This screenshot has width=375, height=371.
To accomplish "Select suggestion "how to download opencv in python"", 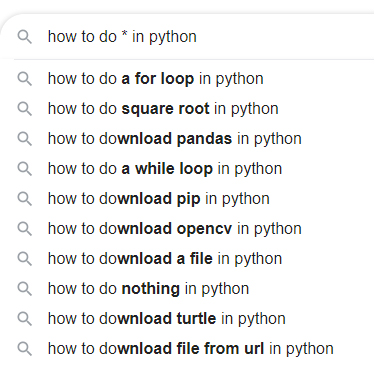I will click(187, 229).
